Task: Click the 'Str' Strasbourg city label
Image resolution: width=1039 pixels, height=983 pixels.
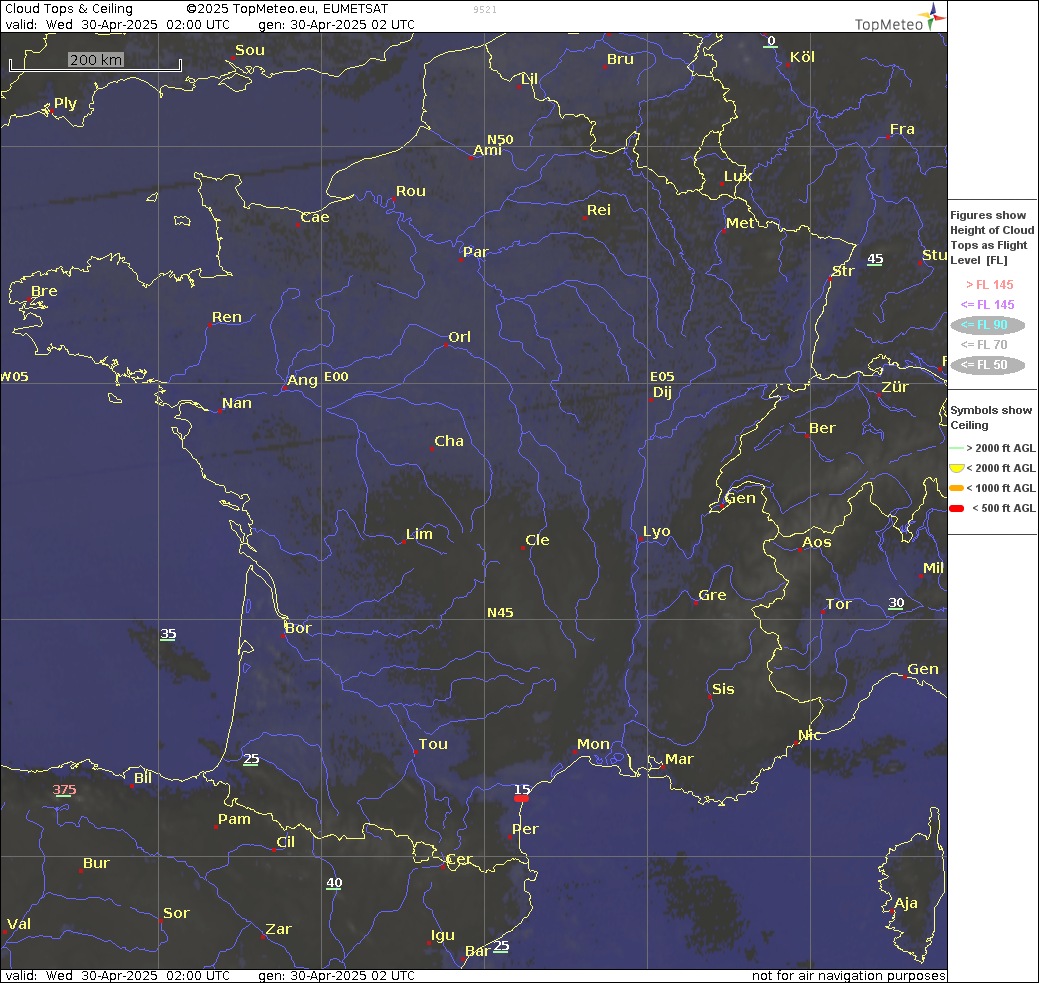Action: point(844,271)
